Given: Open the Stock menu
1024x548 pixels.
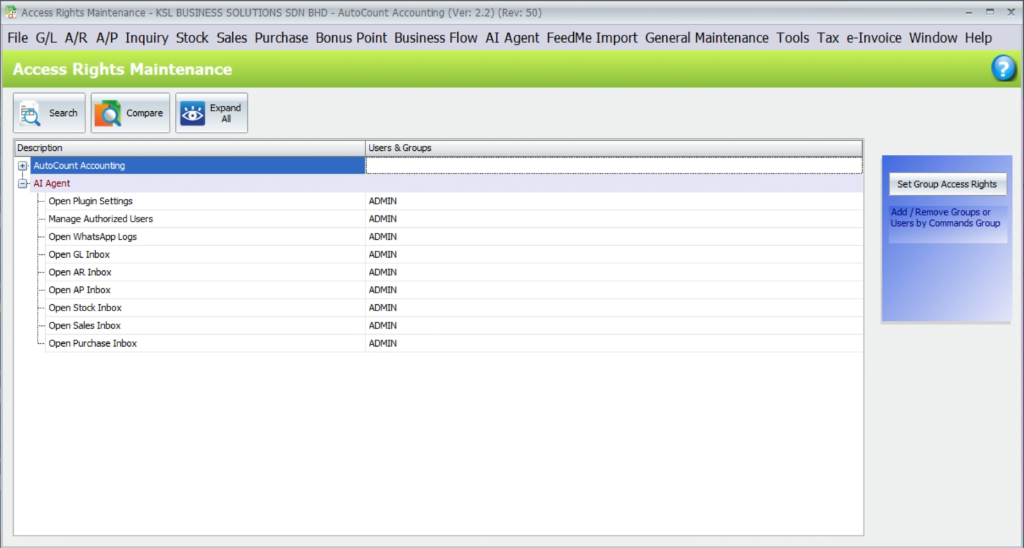Looking at the screenshot, I should pos(192,38).
